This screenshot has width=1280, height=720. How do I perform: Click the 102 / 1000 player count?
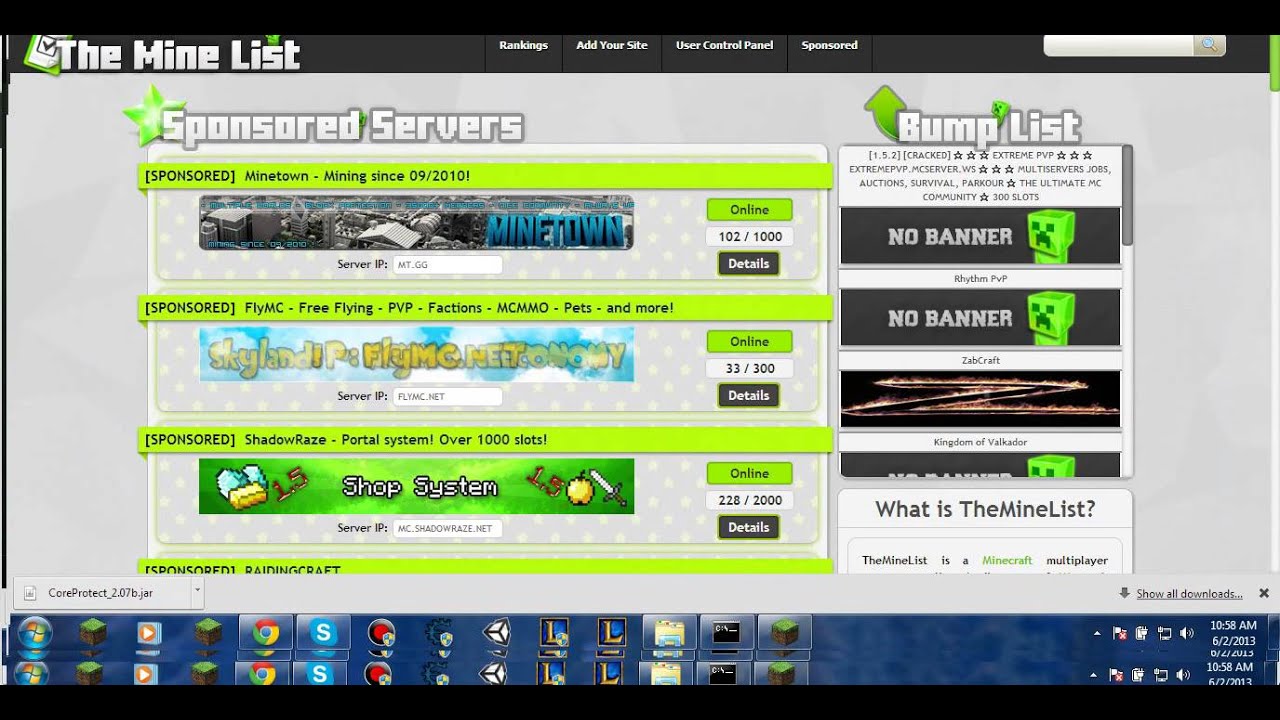[x=749, y=237]
